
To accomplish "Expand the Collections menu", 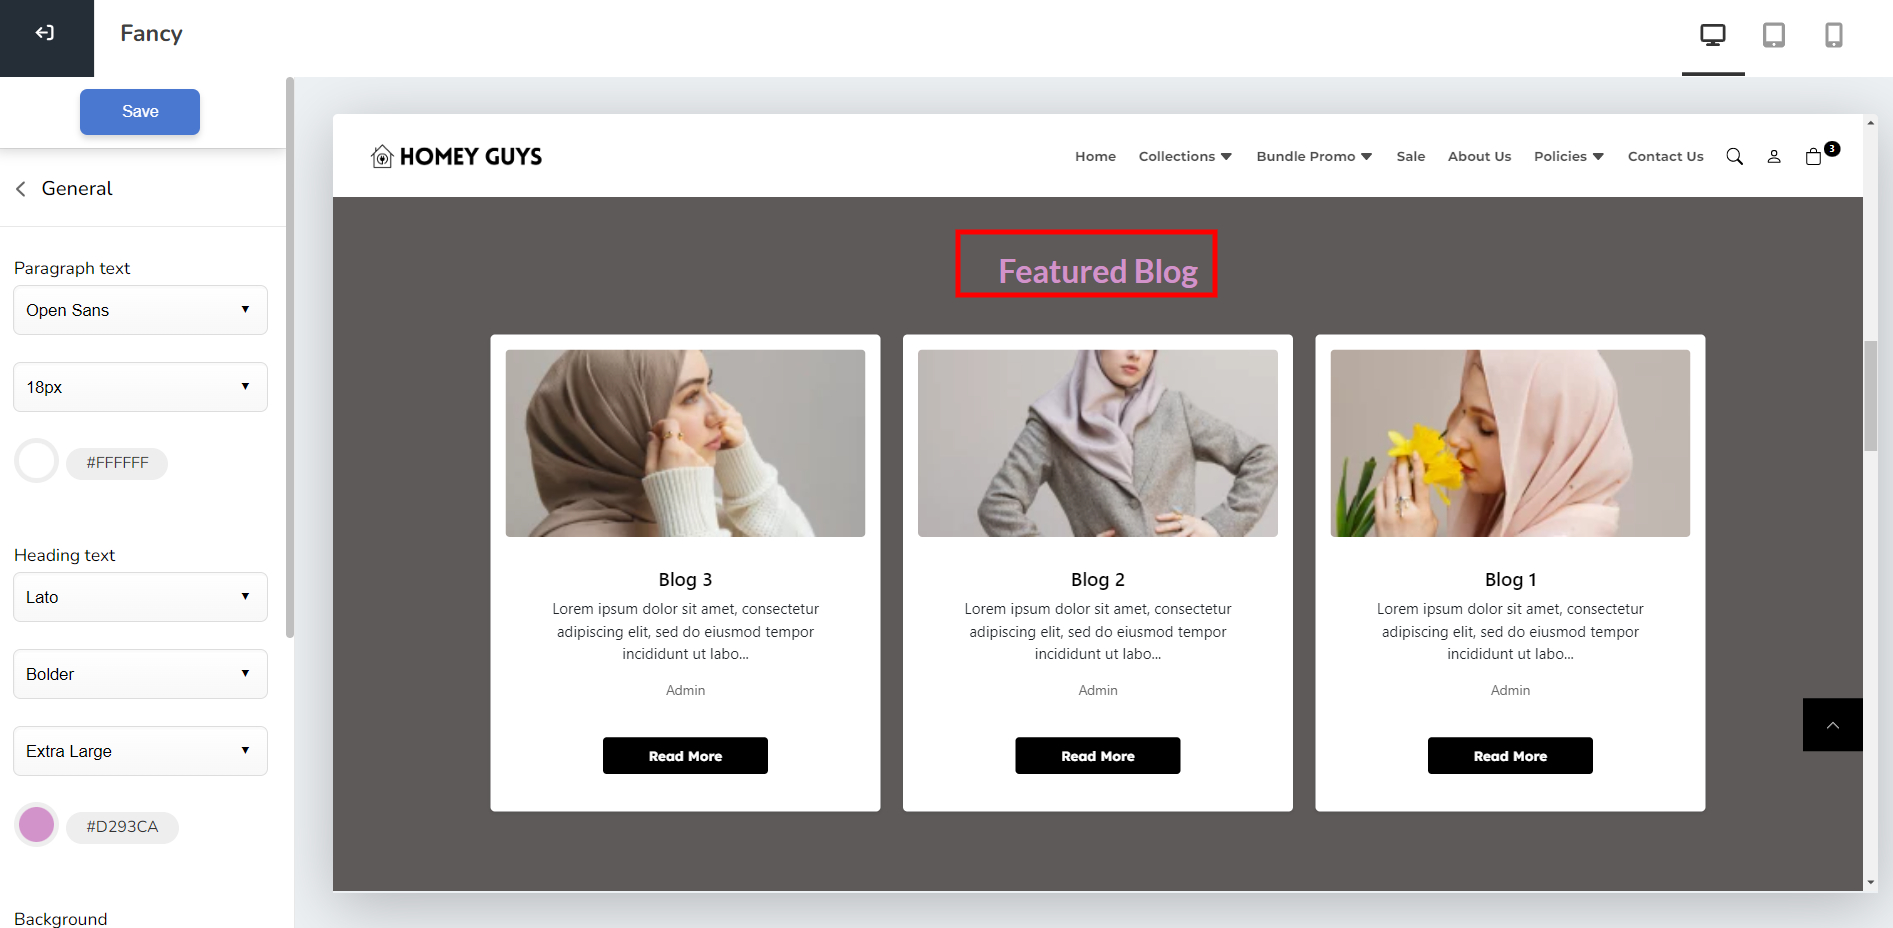I will pos(1185,157).
